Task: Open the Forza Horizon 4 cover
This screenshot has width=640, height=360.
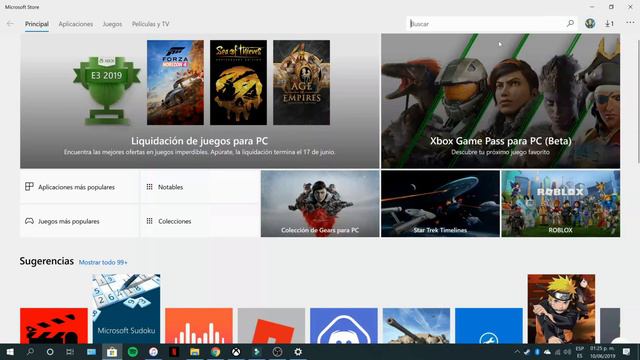Action: [176, 82]
